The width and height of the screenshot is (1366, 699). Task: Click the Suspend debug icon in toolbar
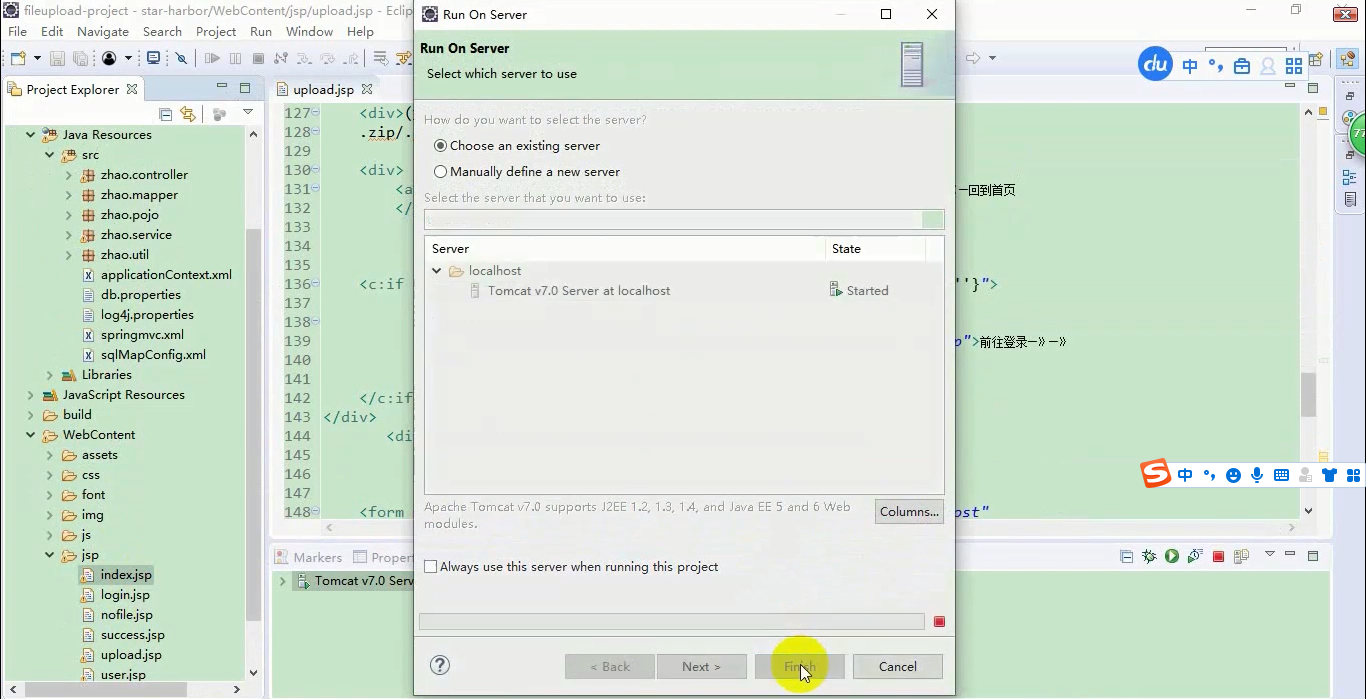point(235,58)
